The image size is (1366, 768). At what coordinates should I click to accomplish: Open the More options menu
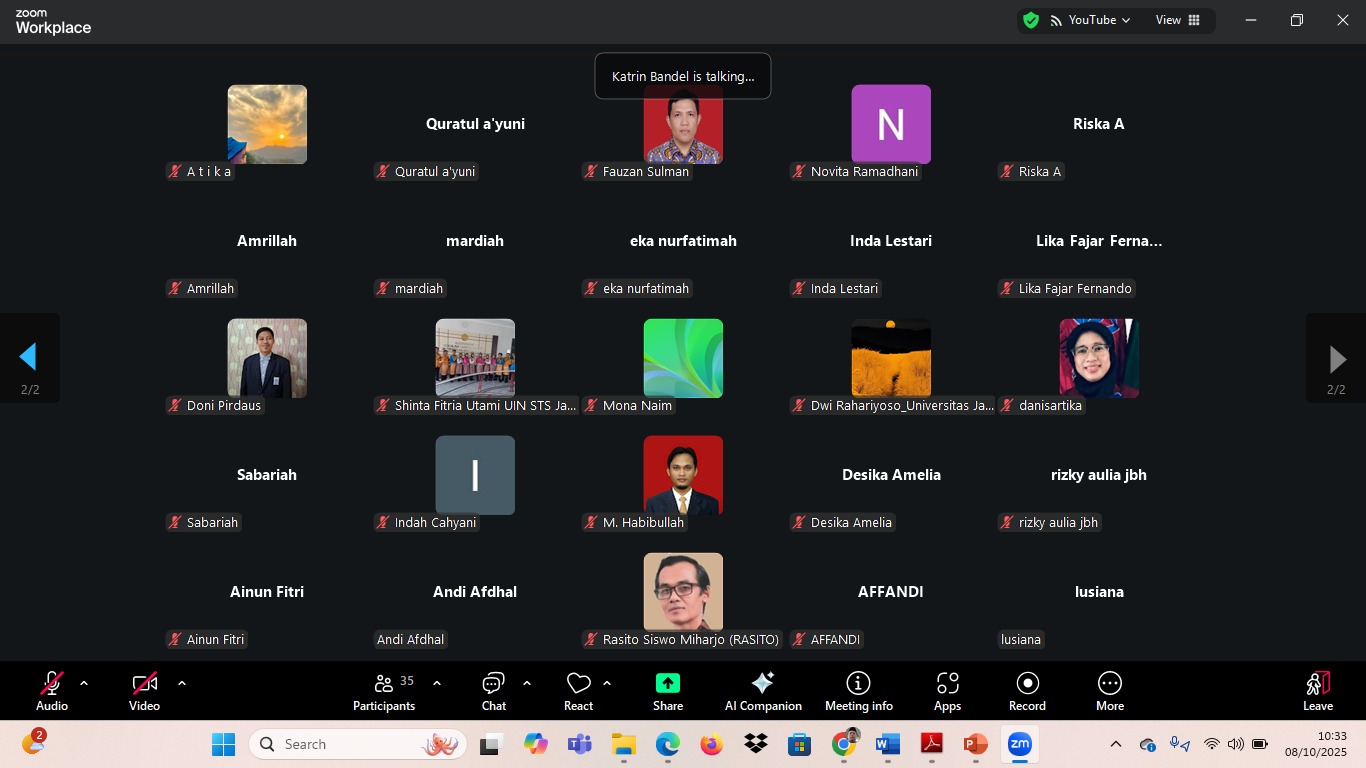[1110, 692]
